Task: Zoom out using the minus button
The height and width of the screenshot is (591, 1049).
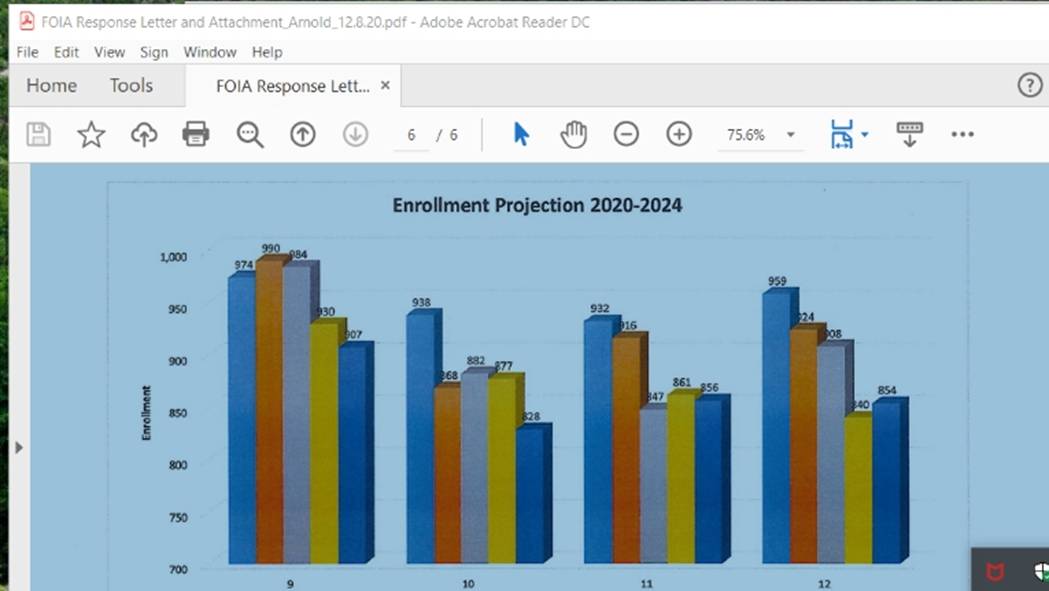Action: [626, 134]
